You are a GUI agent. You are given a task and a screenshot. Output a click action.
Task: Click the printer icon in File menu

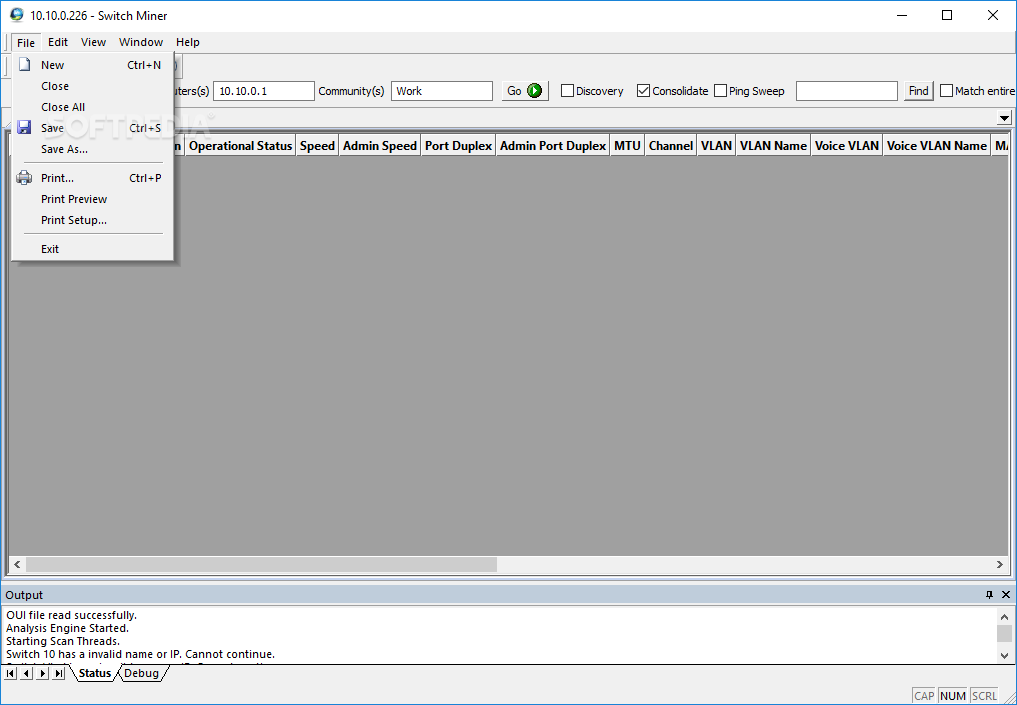[24, 178]
